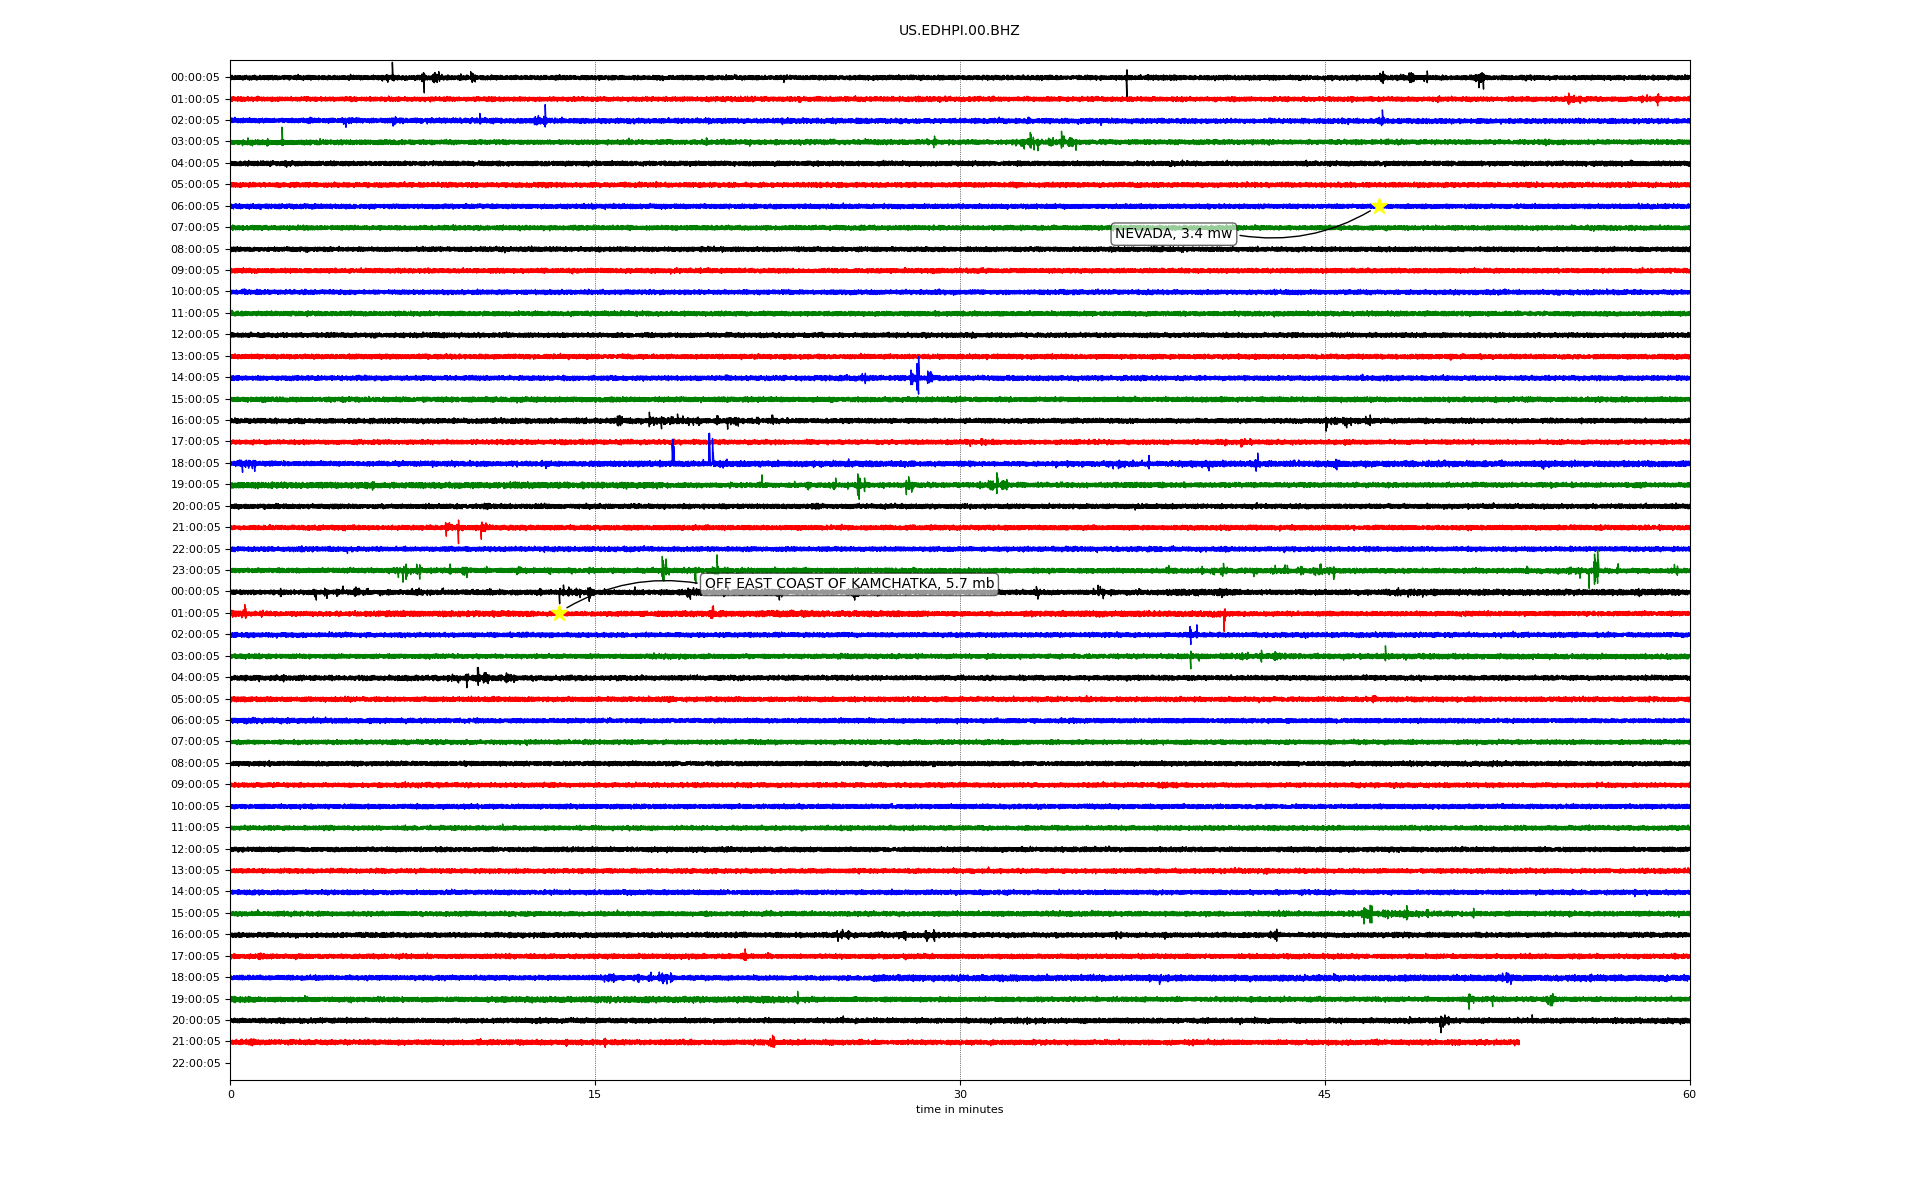Screen dimensions: 1920x1200
Task: Click the 45 tick on the x-axis
Action: (x=1325, y=1094)
